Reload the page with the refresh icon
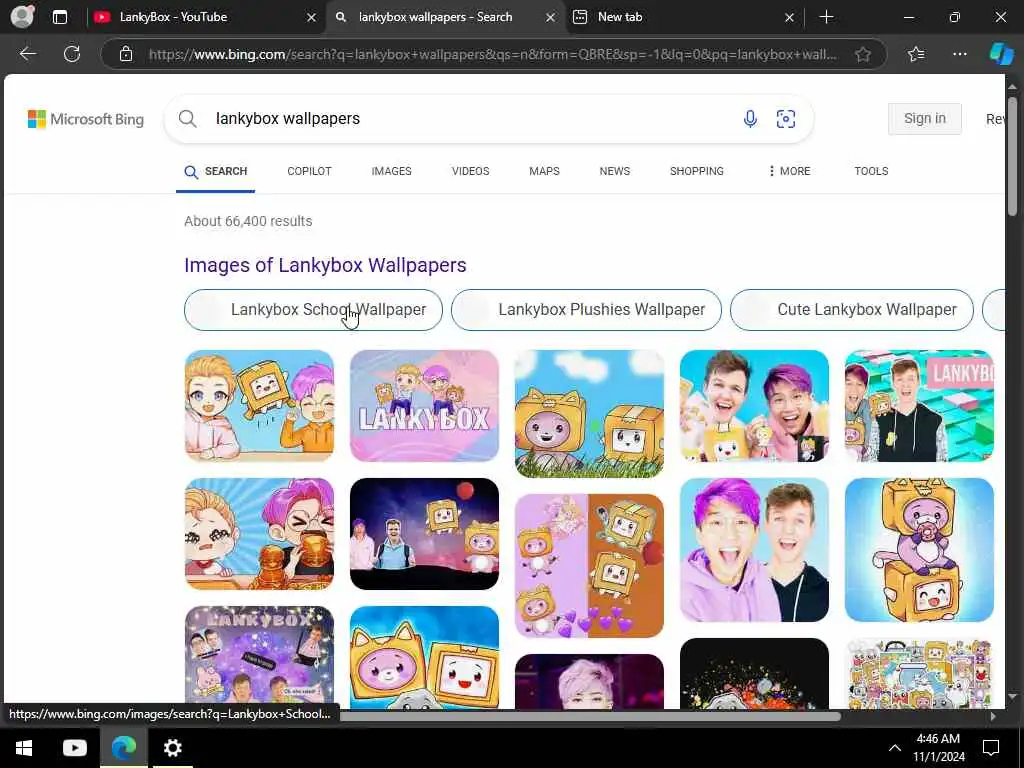Screen dimensions: 1024x768 point(72,54)
